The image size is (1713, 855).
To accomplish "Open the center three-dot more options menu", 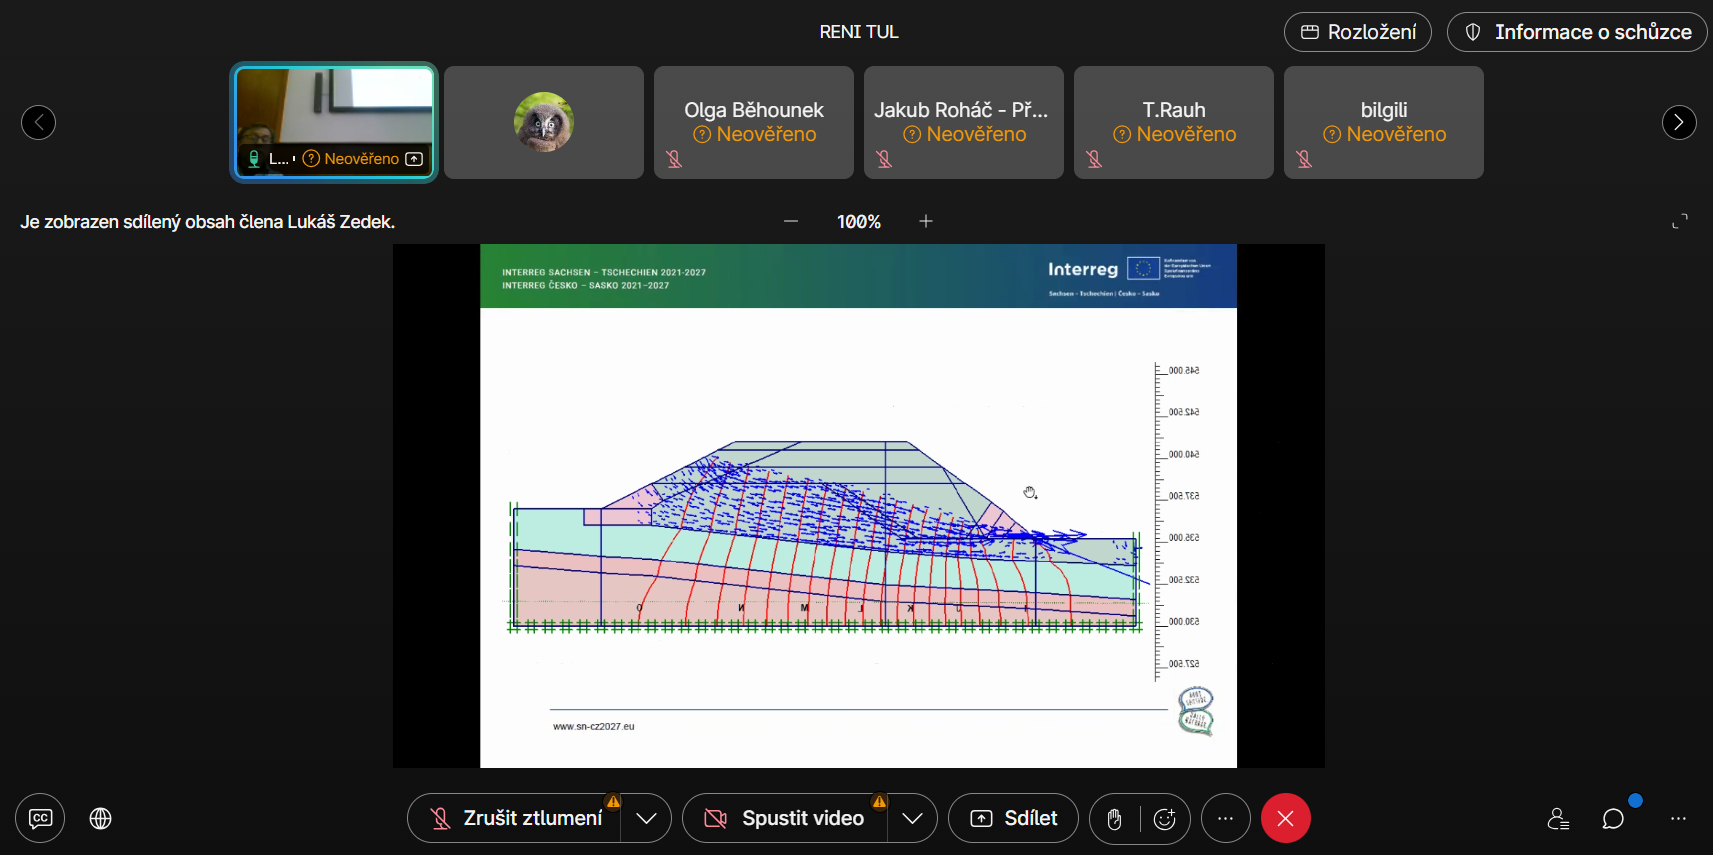I will point(1225,818).
